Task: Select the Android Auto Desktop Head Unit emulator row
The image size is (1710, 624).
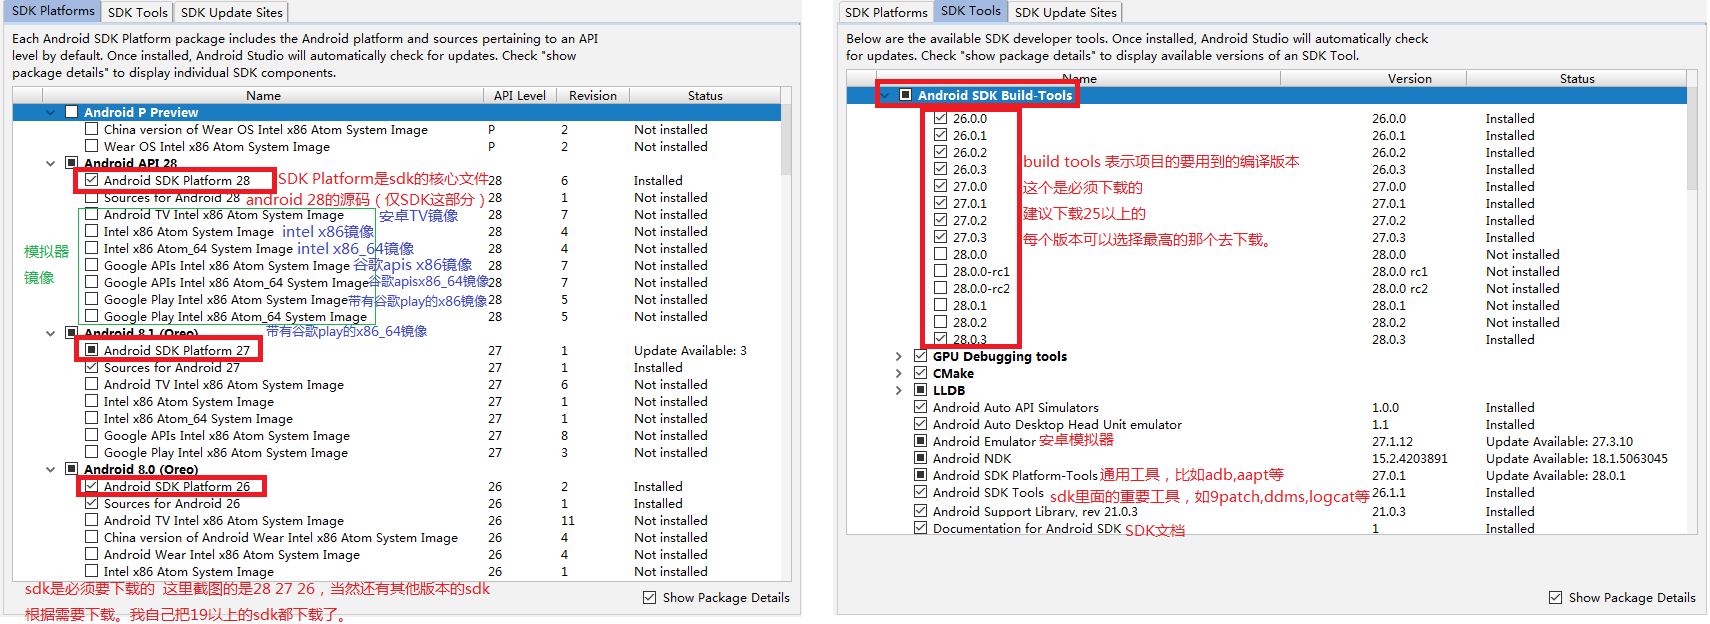Action: pos(1267,424)
